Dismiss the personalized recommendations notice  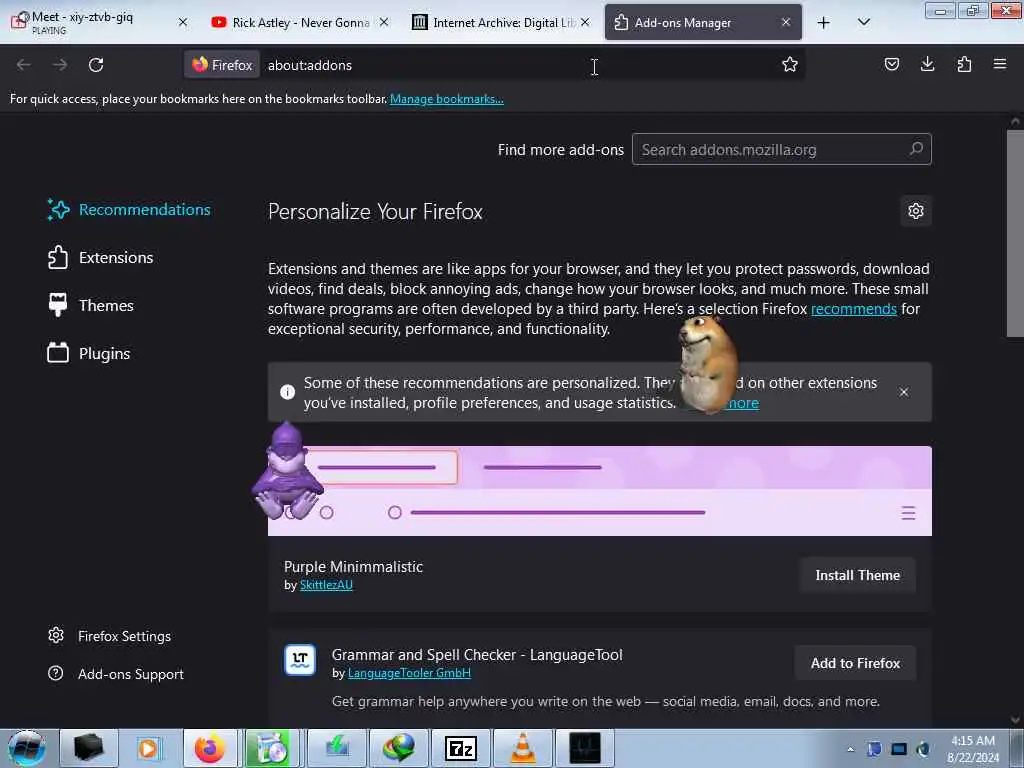tap(904, 392)
